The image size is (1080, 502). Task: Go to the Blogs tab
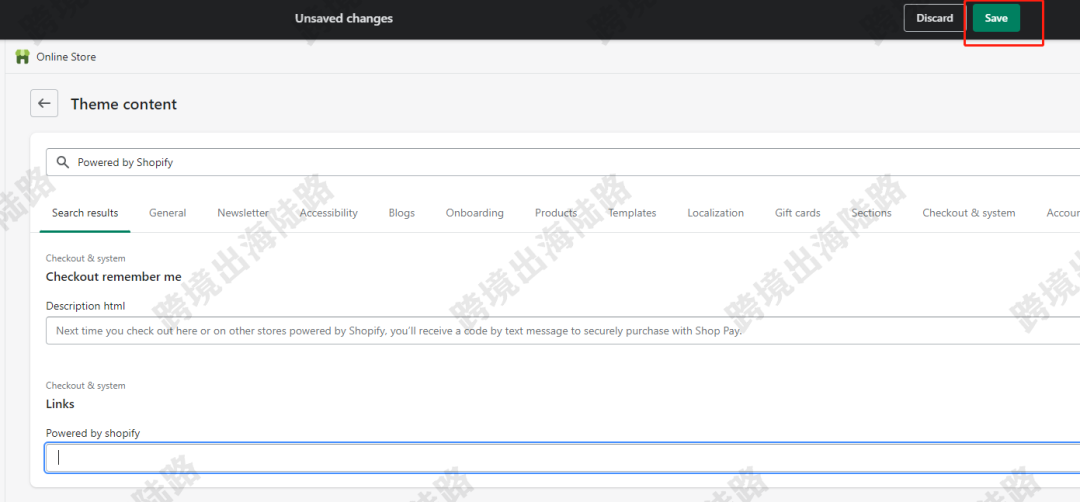pyautogui.click(x=402, y=213)
